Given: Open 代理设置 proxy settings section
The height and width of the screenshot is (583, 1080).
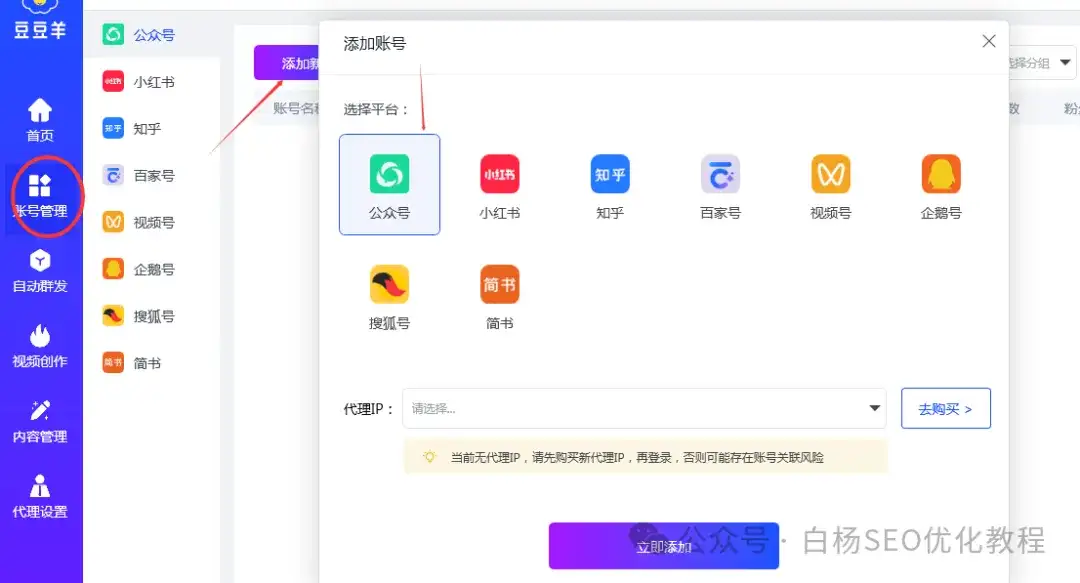Looking at the screenshot, I should point(40,496).
